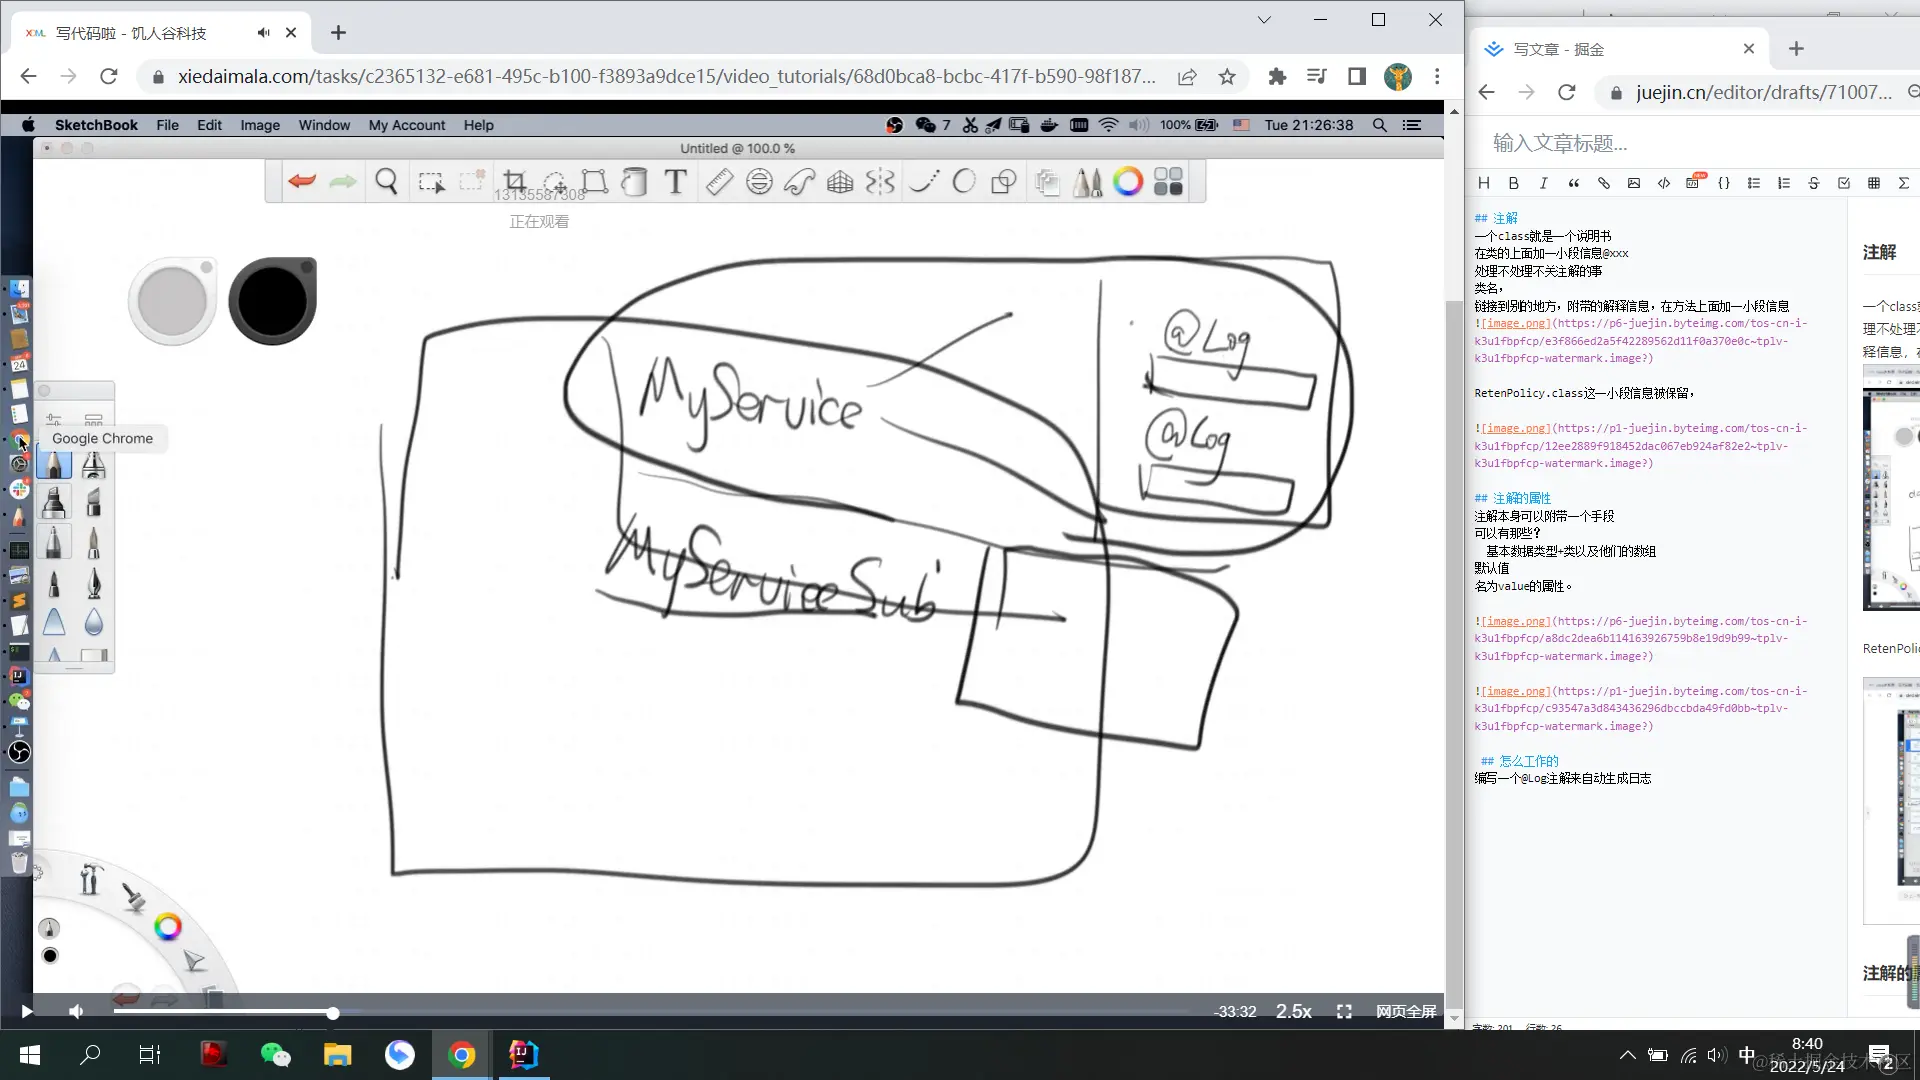Mute the video with the speaker icon
1920x1080 pixels.
click(x=76, y=1012)
